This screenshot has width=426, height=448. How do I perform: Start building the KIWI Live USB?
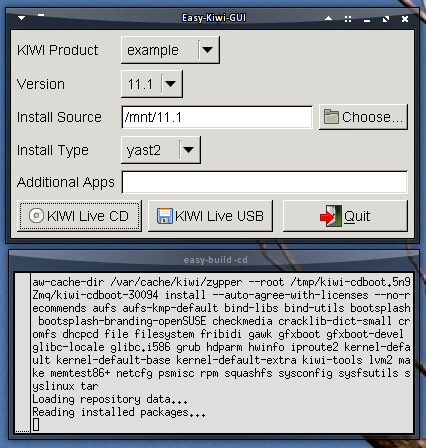210,216
